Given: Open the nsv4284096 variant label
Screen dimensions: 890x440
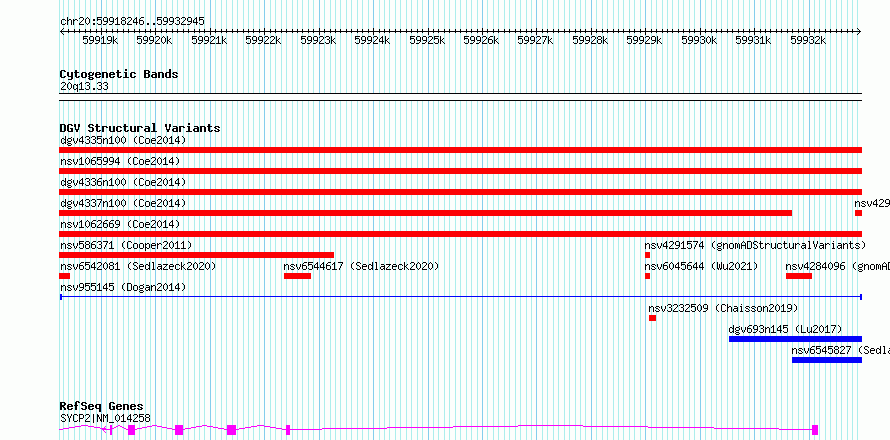Looking at the screenshot, I should (837, 266).
